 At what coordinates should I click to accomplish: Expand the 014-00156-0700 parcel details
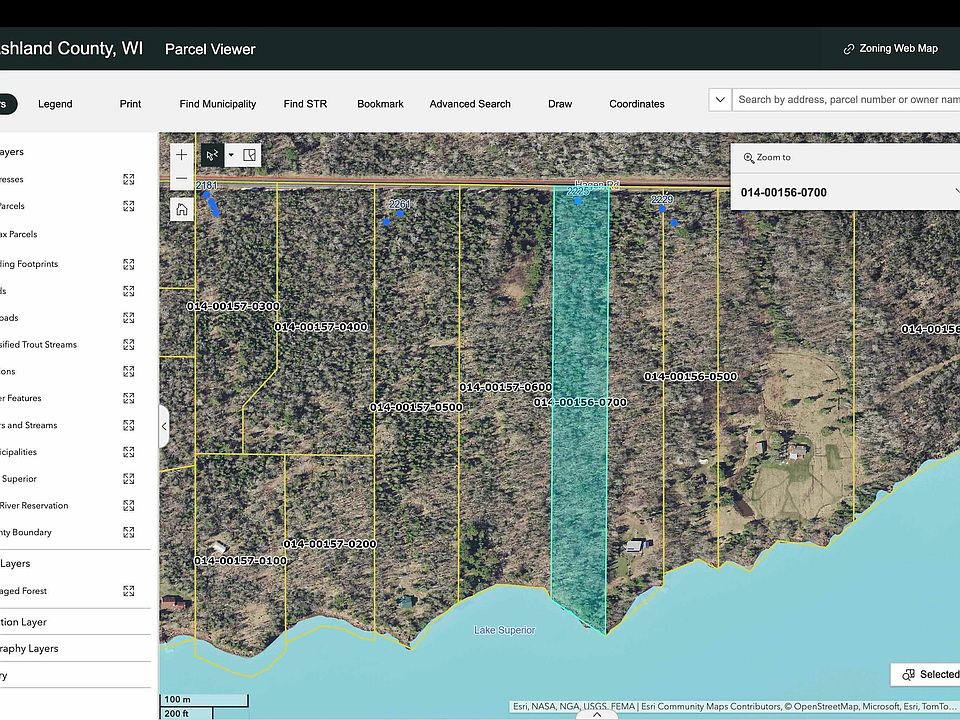point(955,192)
